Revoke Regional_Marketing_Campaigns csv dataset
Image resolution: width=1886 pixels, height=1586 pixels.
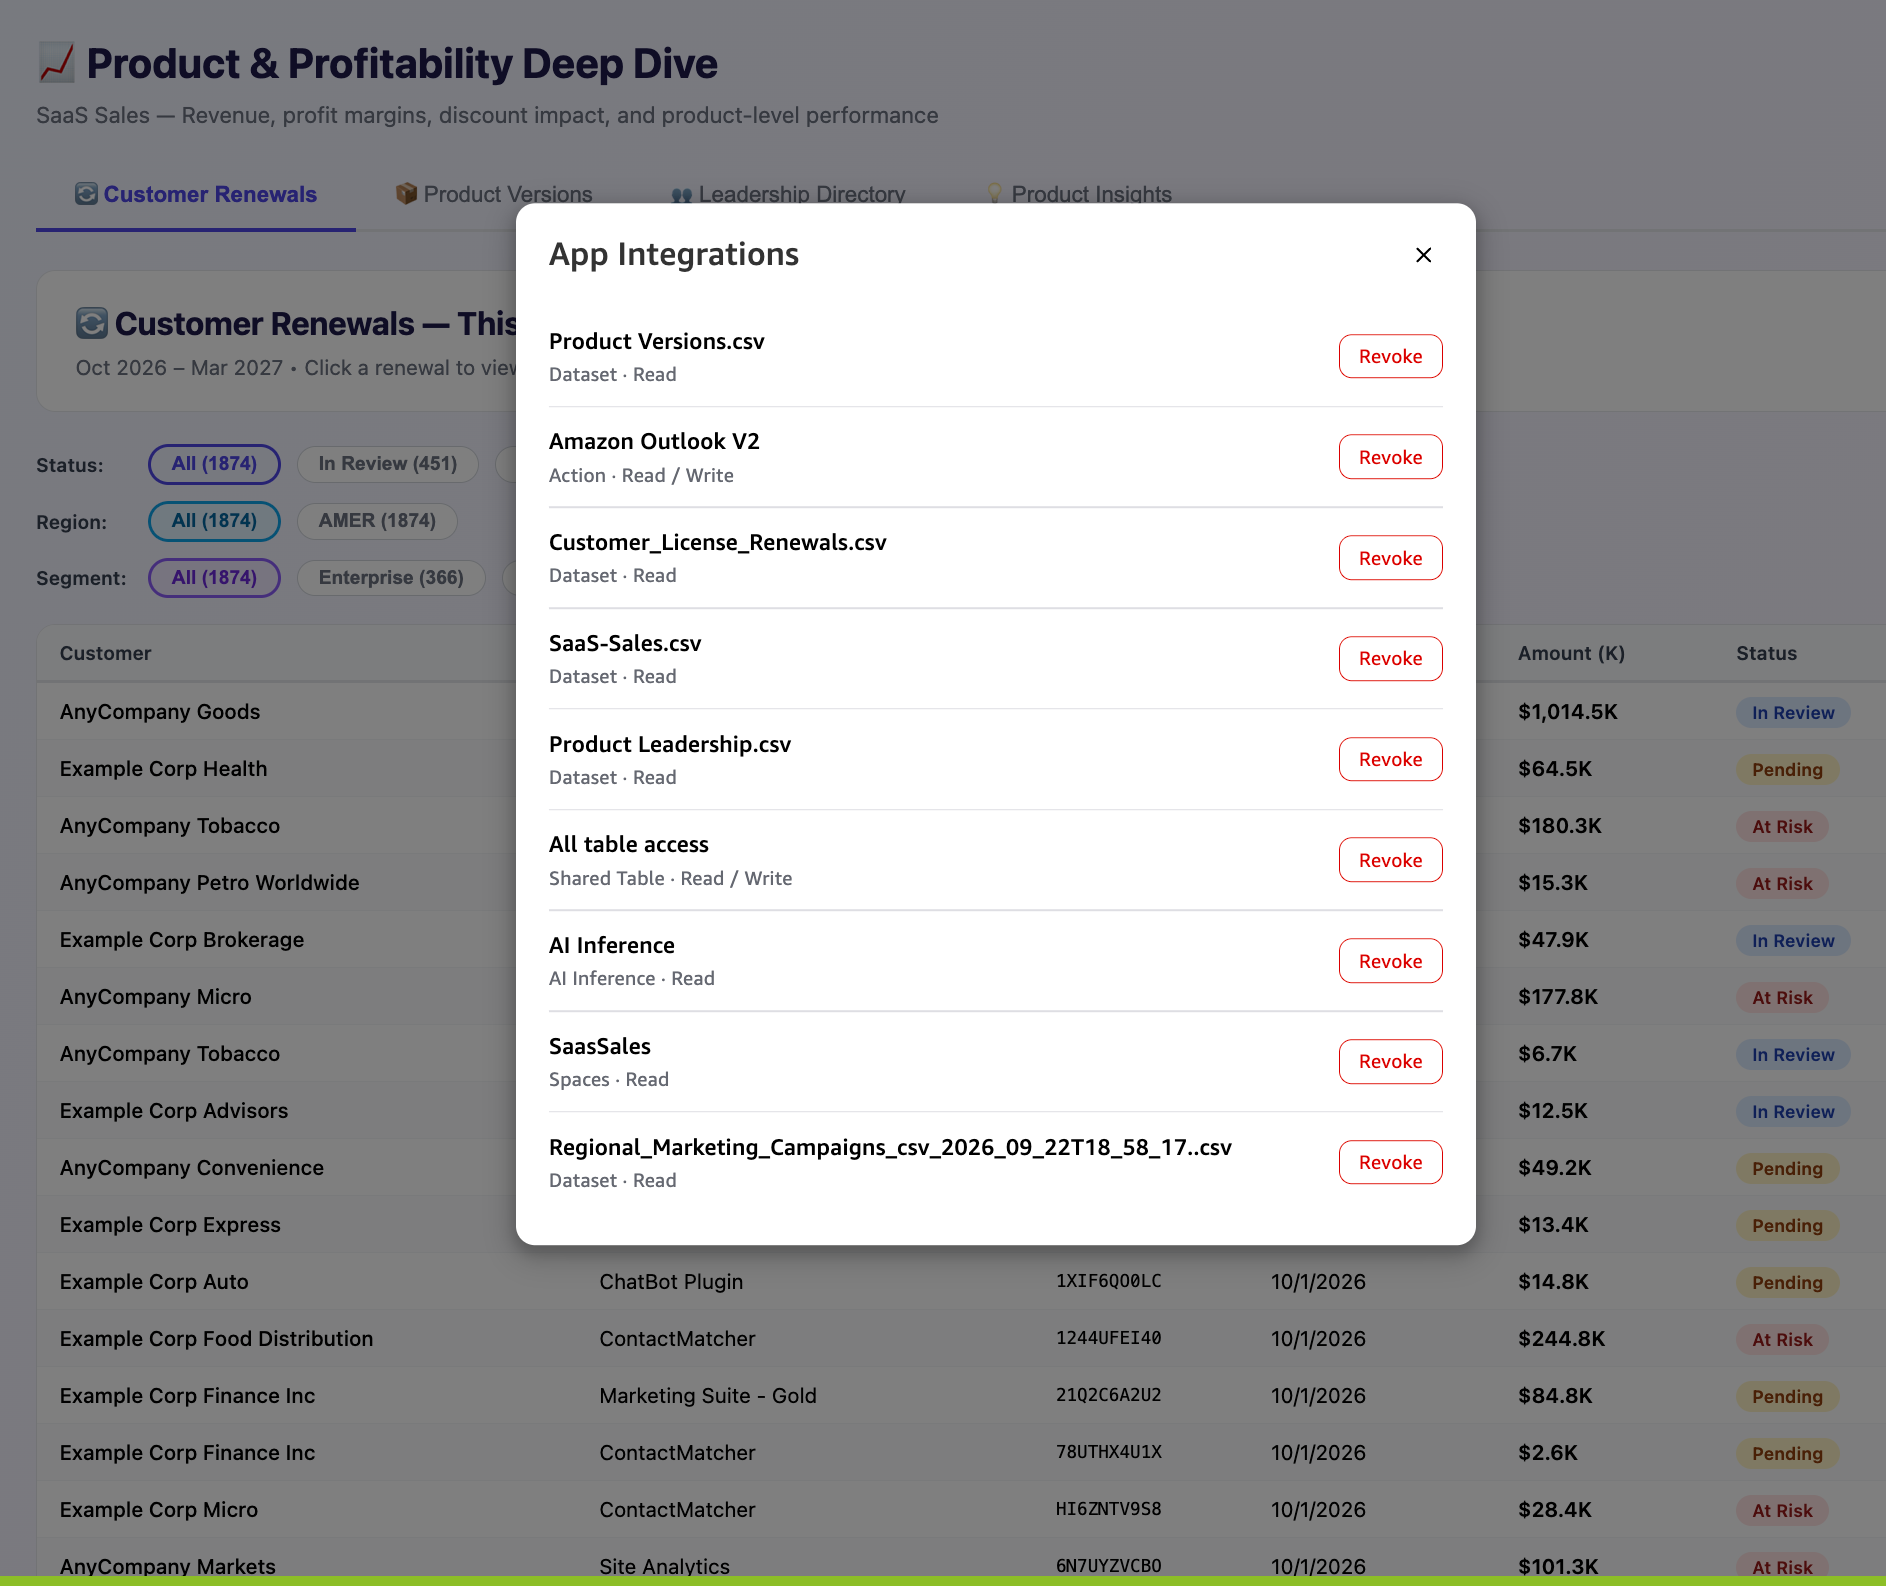(x=1390, y=1162)
